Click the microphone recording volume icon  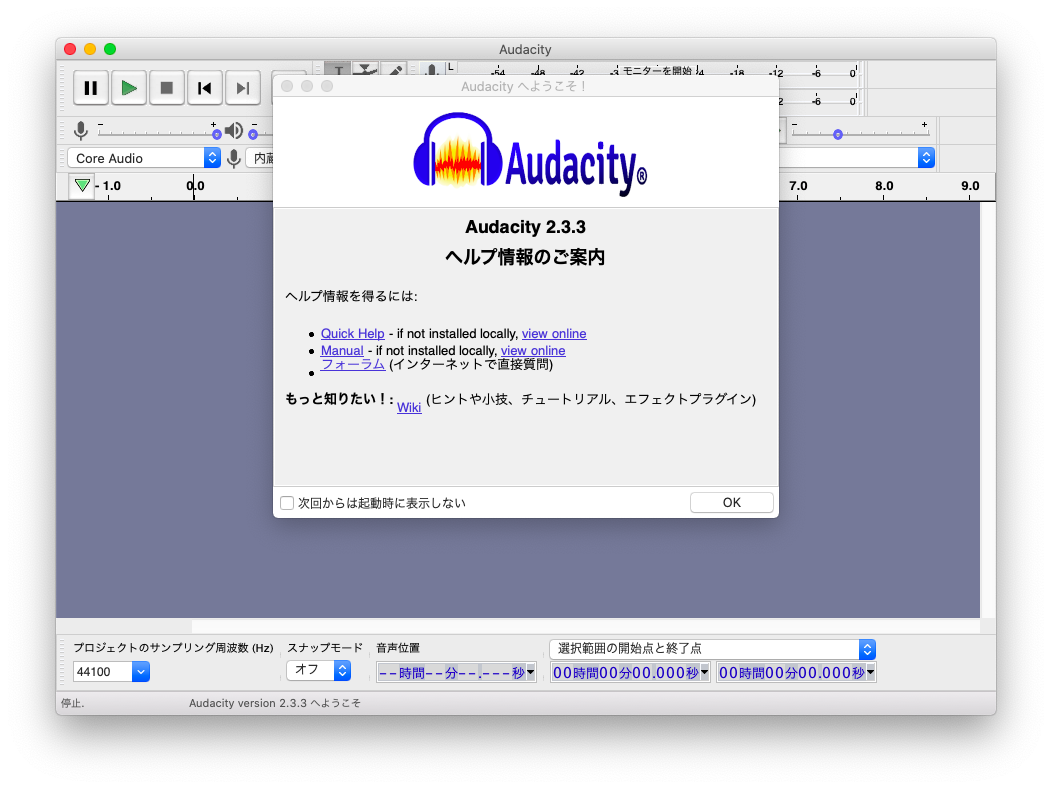tap(81, 130)
